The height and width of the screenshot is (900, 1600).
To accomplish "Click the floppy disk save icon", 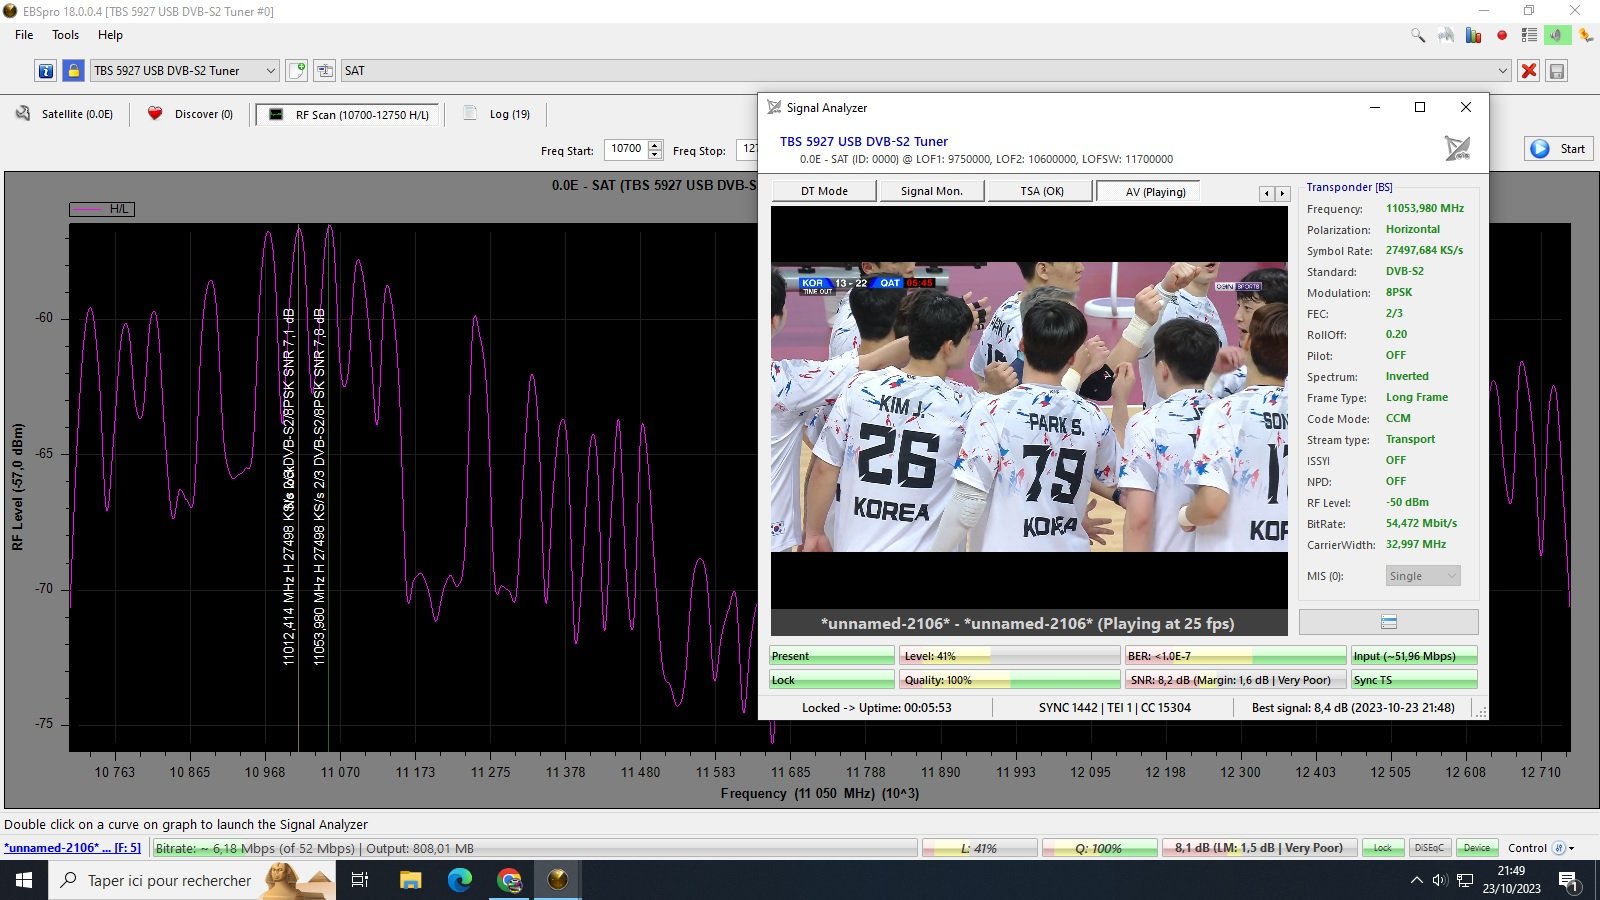I will 1556,71.
